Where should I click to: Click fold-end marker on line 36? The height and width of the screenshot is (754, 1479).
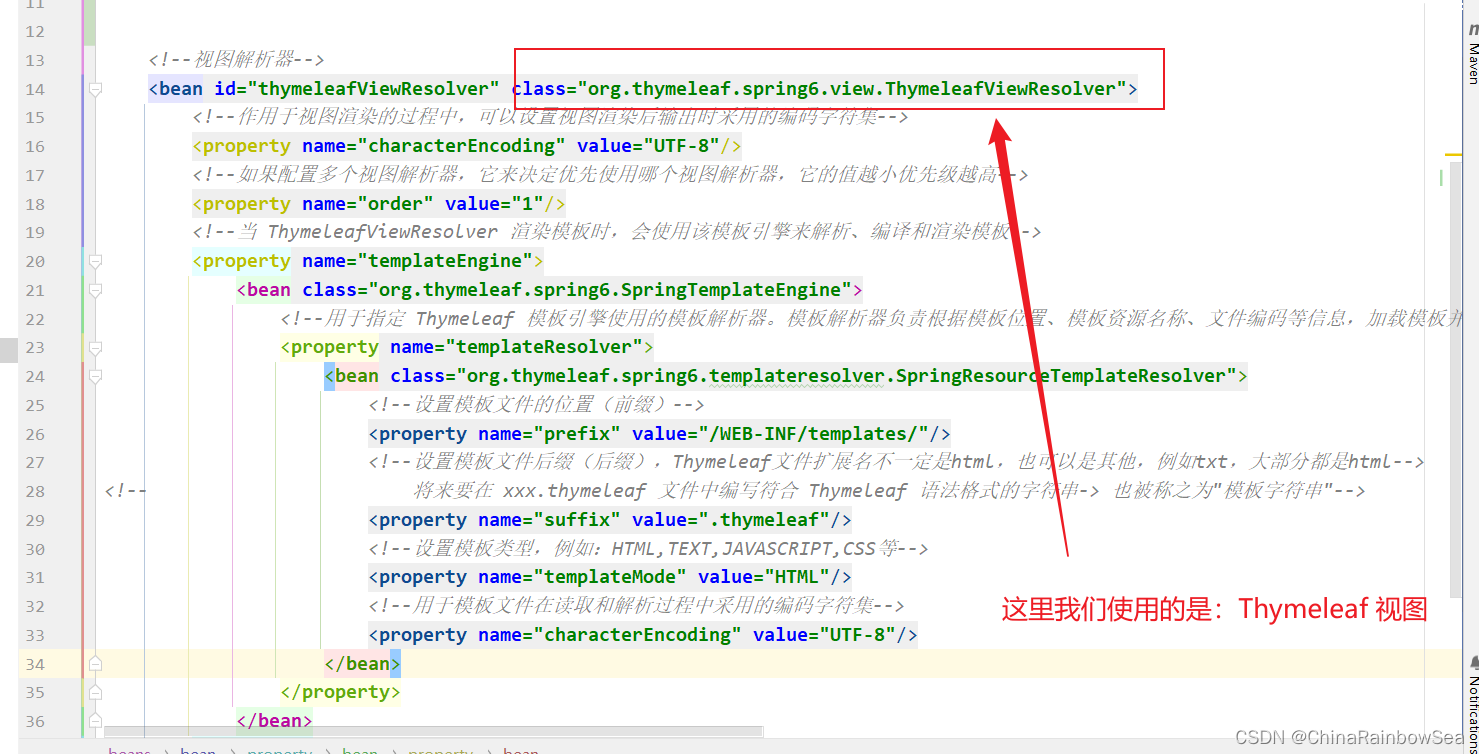[x=95, y=721]
